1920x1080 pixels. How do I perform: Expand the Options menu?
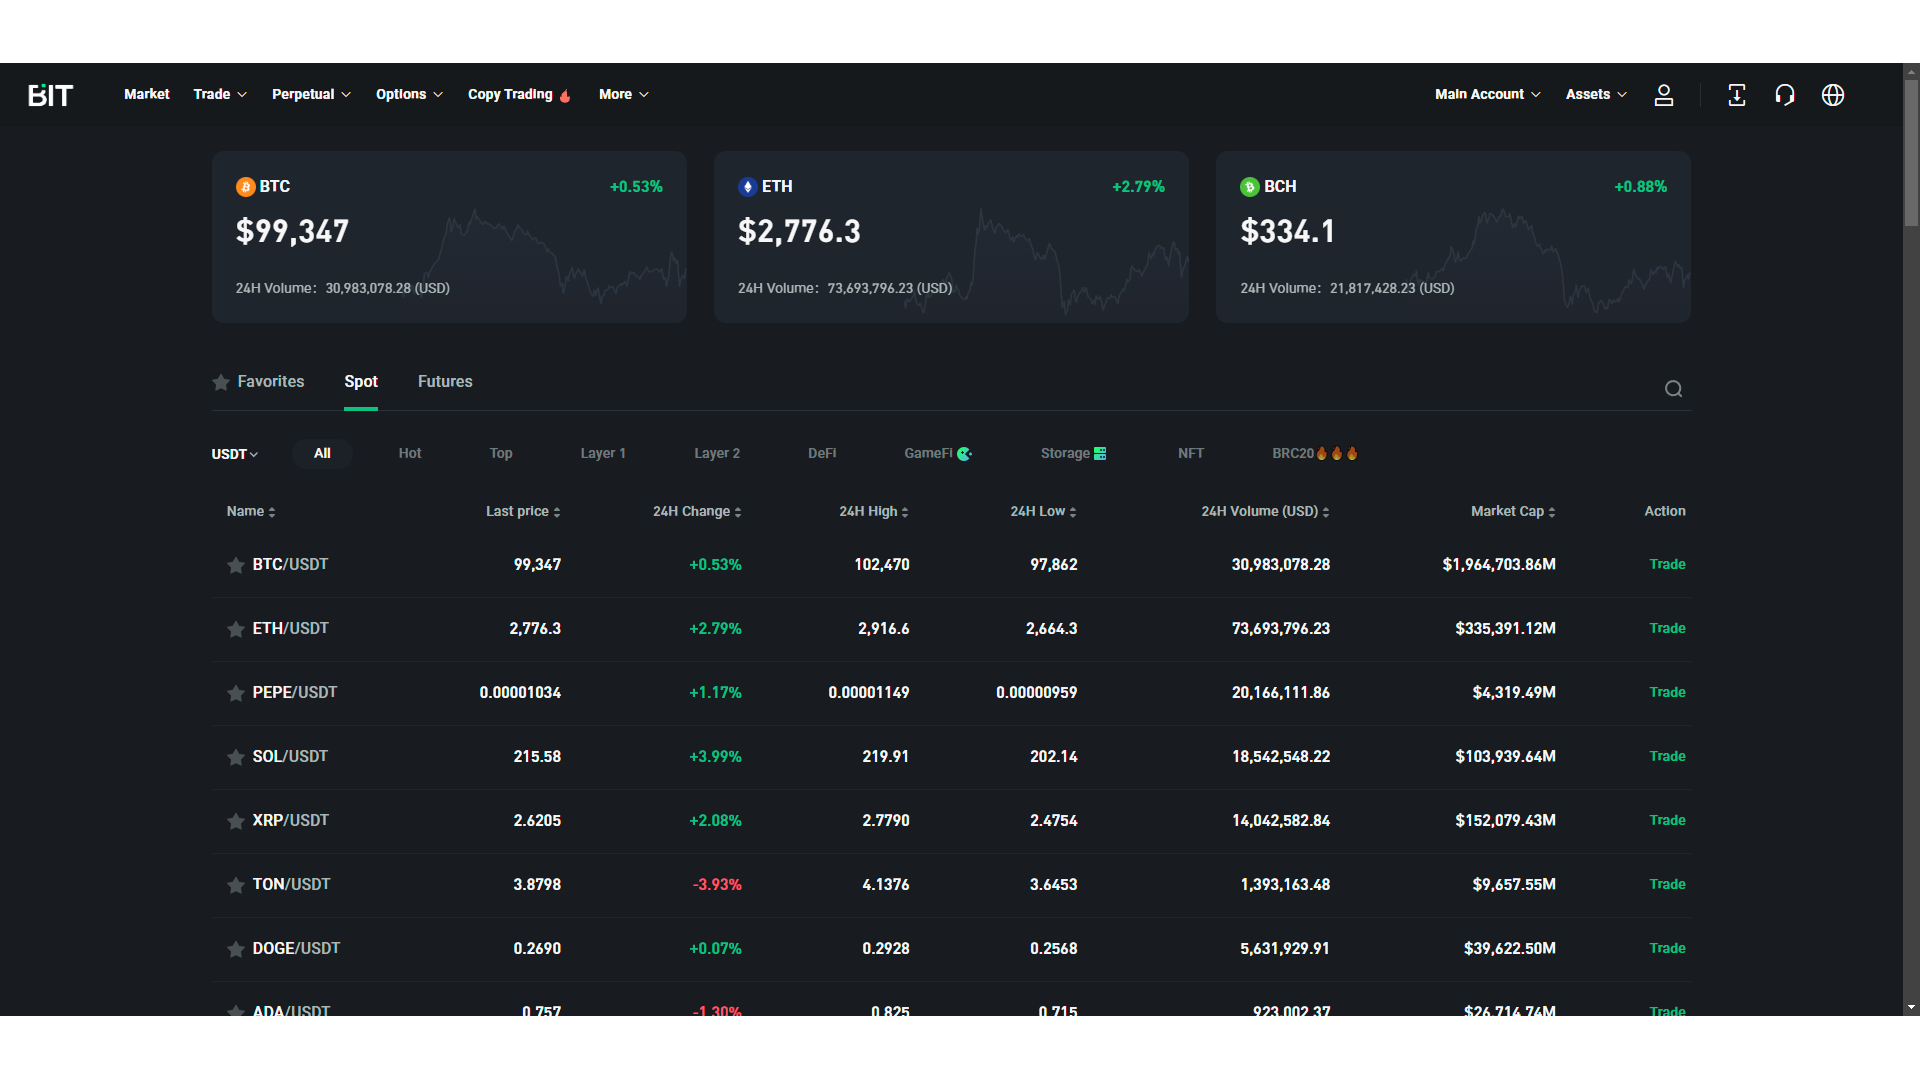click(x=409, y=94)
